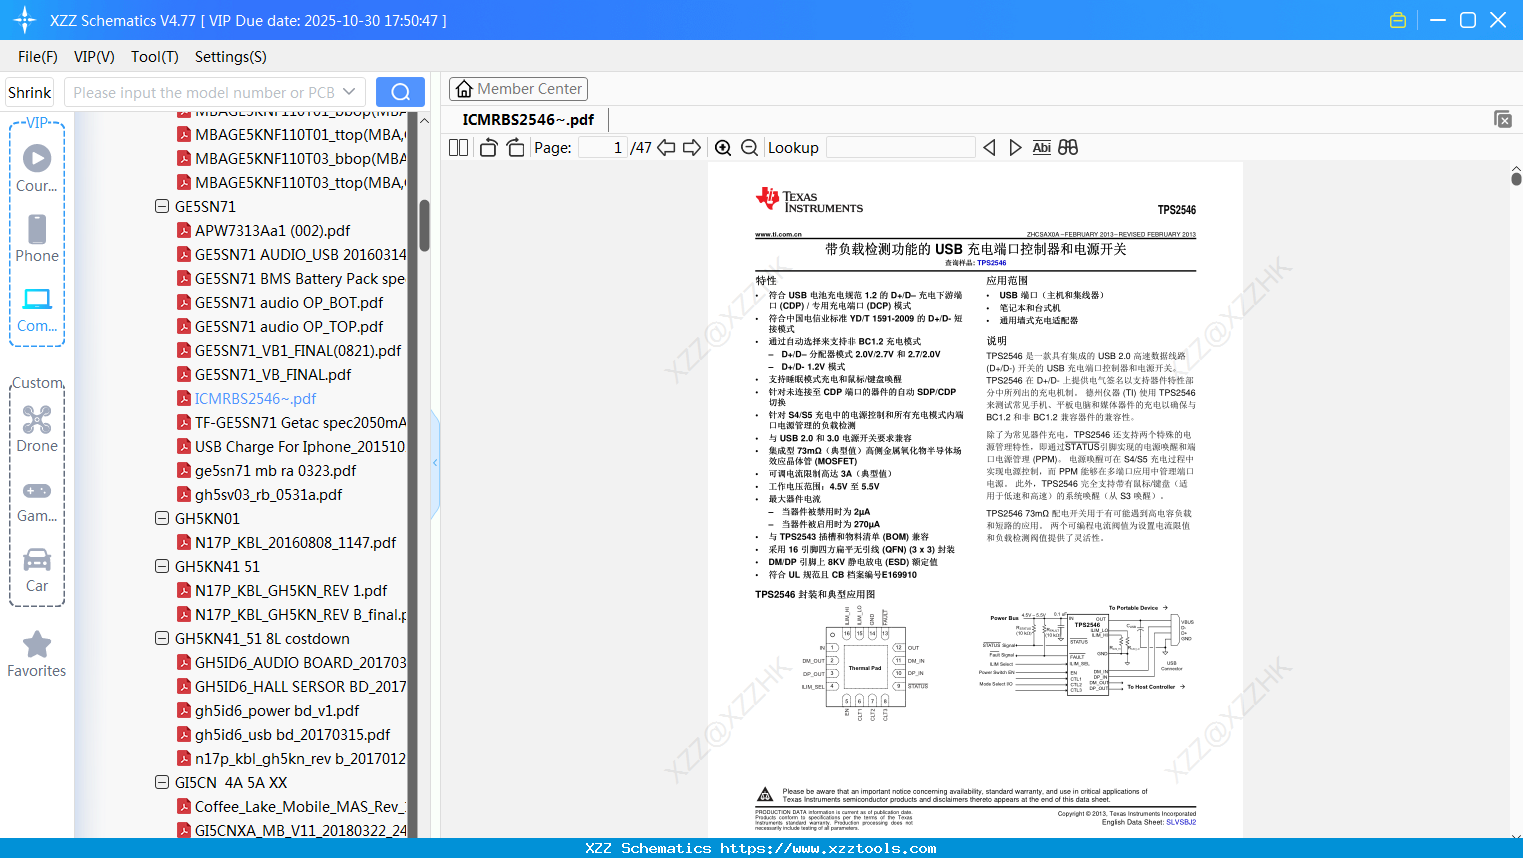Open the Settings(S) menu
Screen dimensions: 1523x858
(231, 57)
